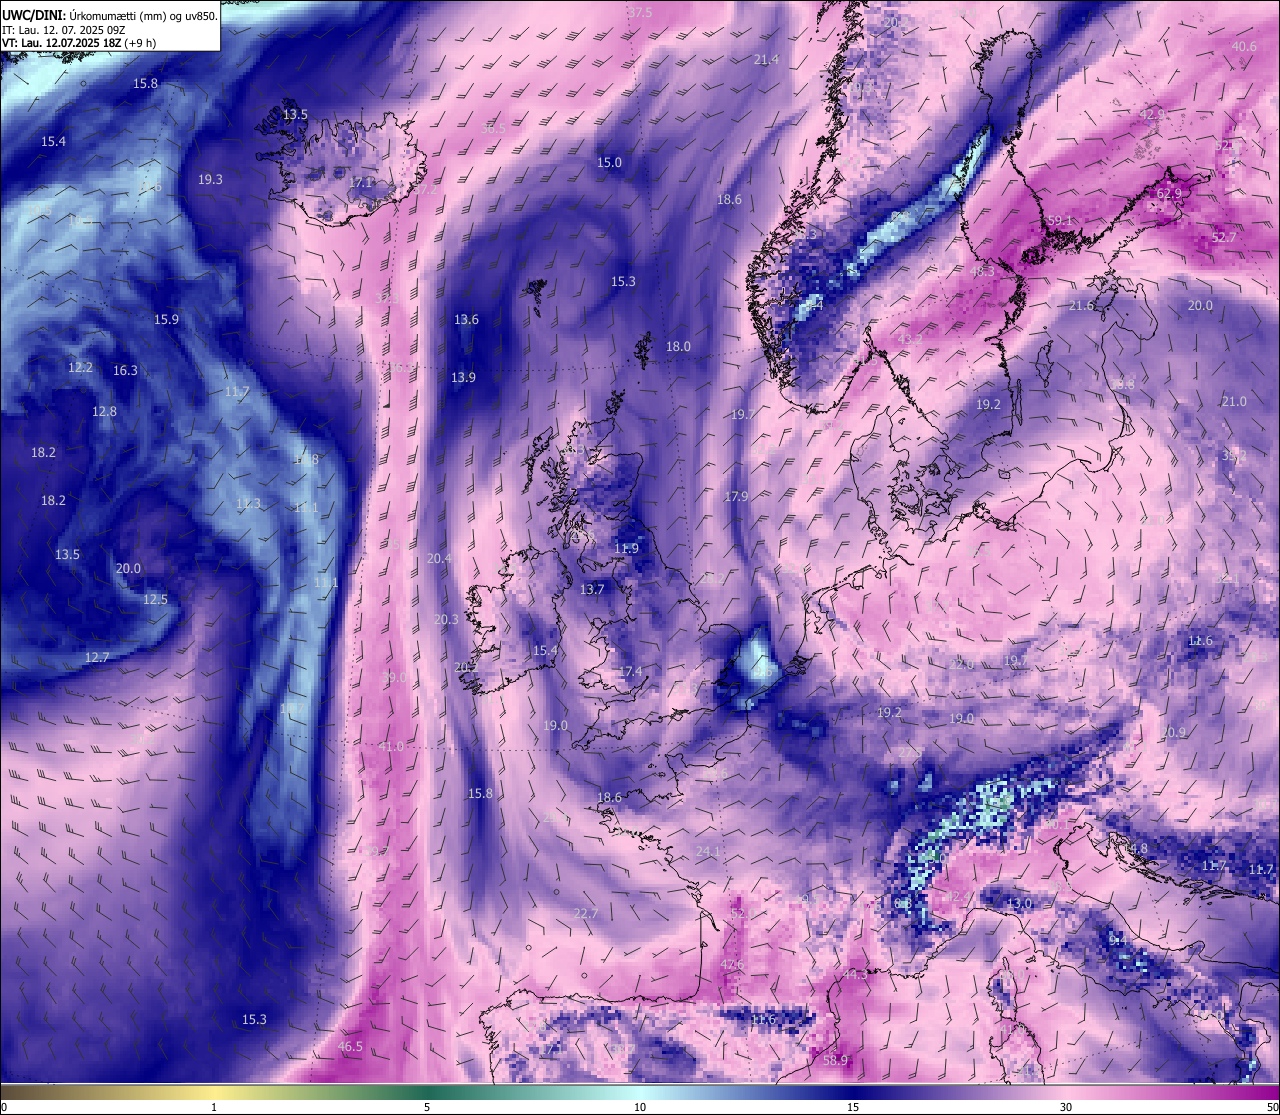Click the 17.4 value over southern England
Viewport: 1280px width, 1115px height.
pyautogui.click(x=630, y=672)
